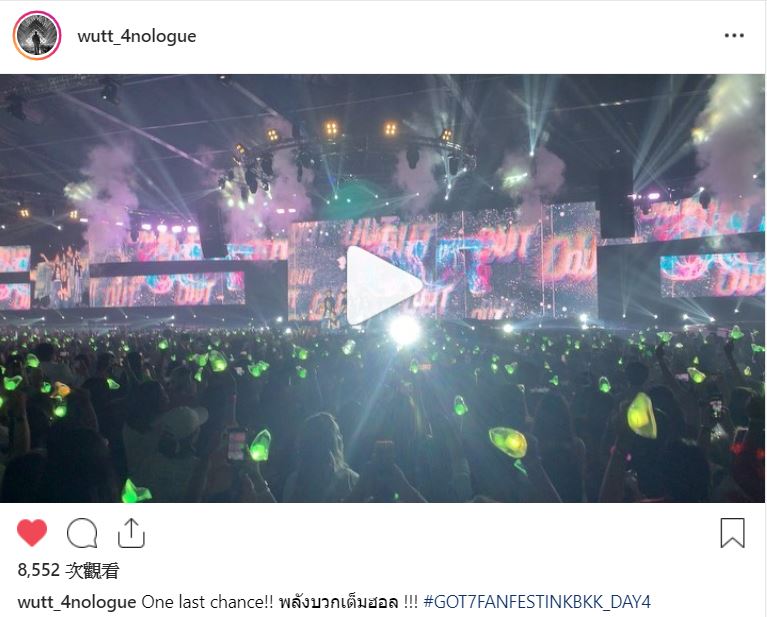767x617 pixels.
Task: Tap the share upload icon
Action: coord(132,533)
